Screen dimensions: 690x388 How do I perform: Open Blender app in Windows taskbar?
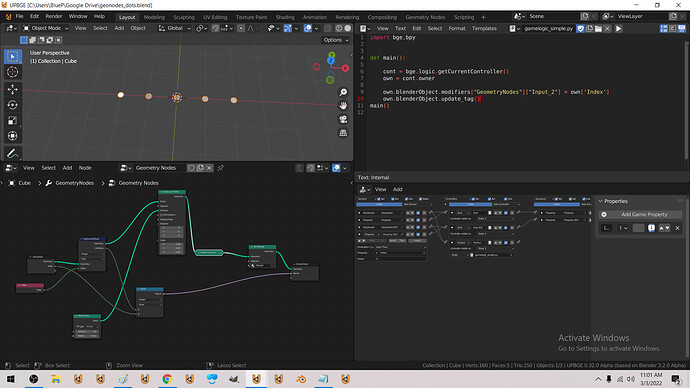point(301,379)
